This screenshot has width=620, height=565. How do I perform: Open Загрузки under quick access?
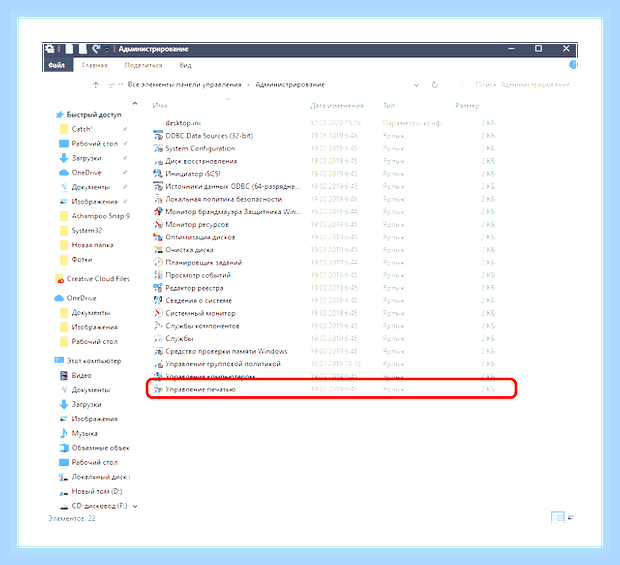pyautogui.click(x=86, y=158)
